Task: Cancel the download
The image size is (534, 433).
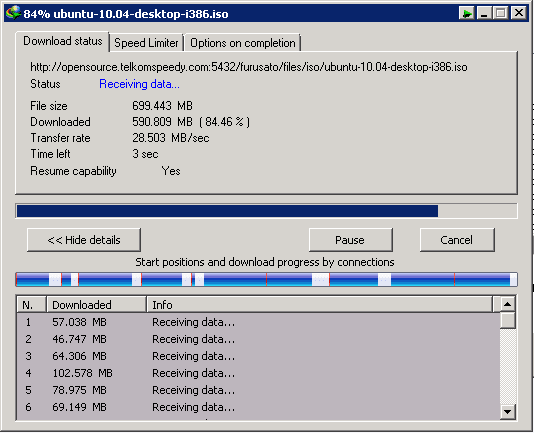Action: (x=457, y=240)
